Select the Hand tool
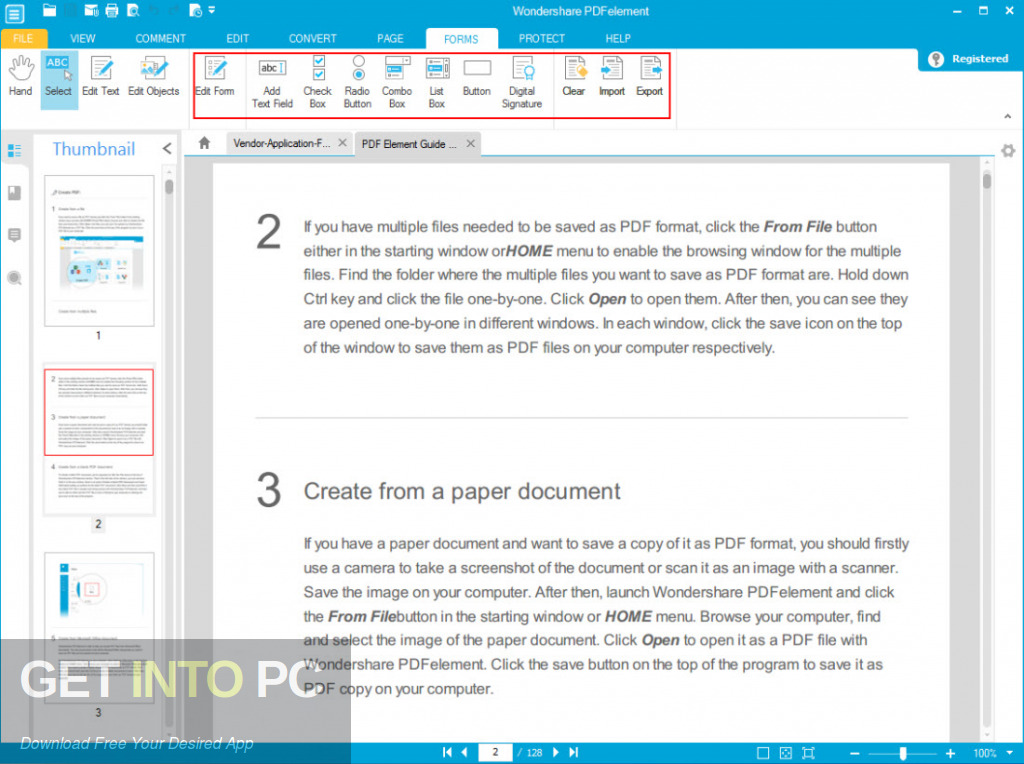 coord(20,76)
